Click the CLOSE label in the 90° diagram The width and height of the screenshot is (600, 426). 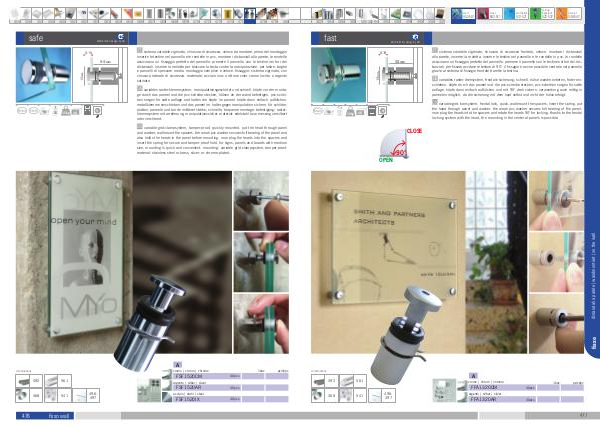tap(414, 131)
